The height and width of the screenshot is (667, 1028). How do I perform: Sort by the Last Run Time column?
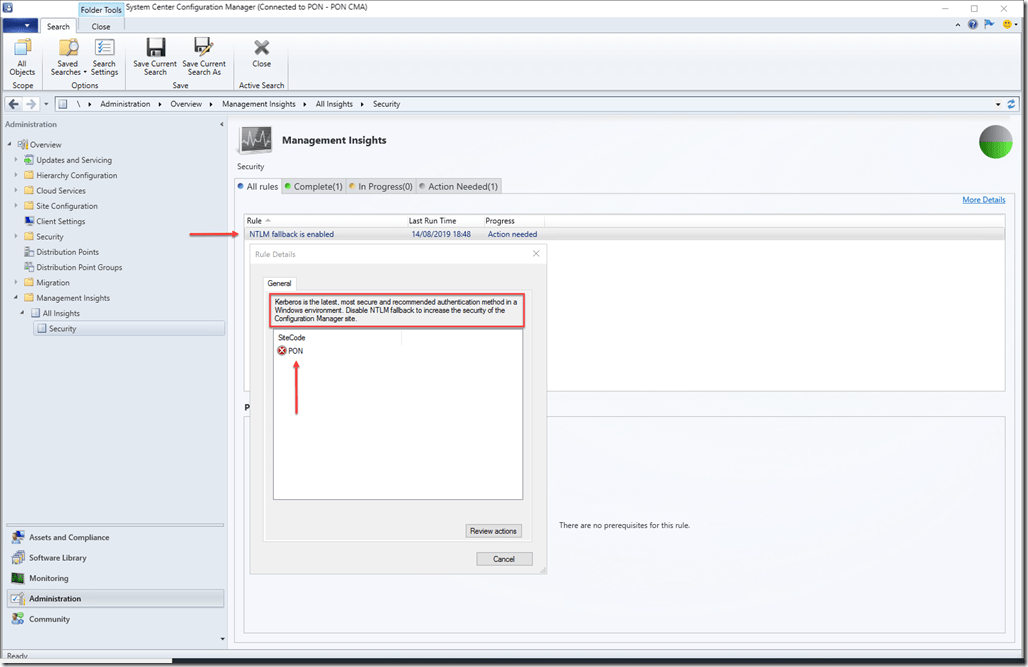click(x=432, y=220)
